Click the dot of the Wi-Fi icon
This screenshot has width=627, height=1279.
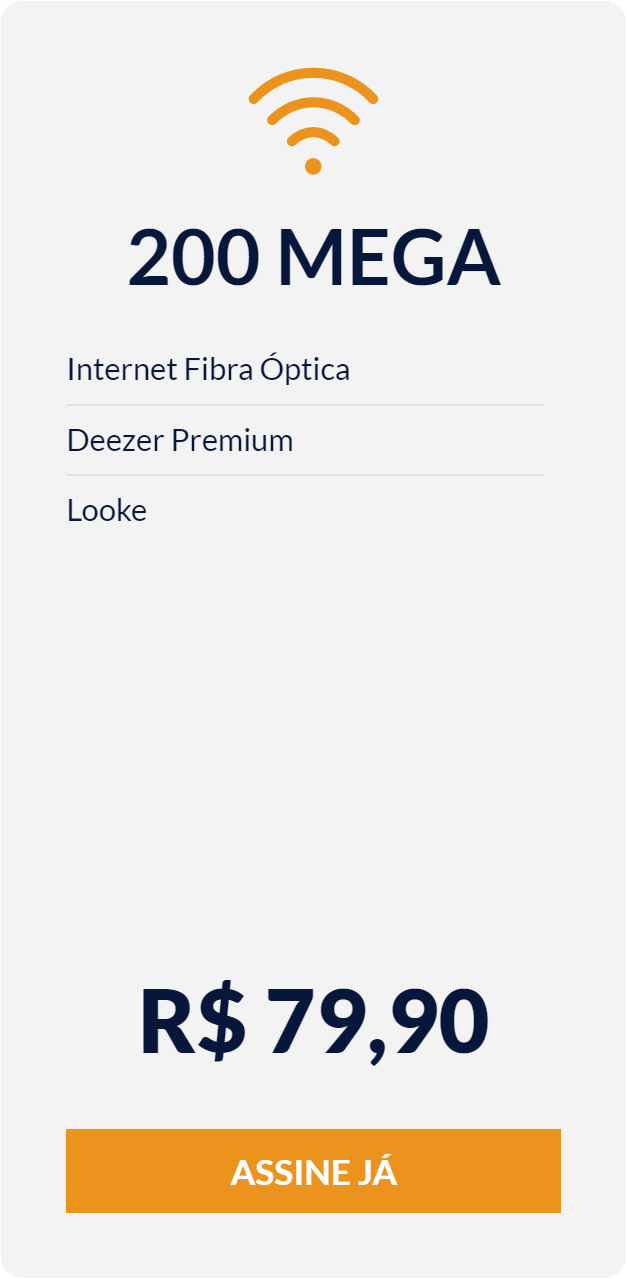313,166
